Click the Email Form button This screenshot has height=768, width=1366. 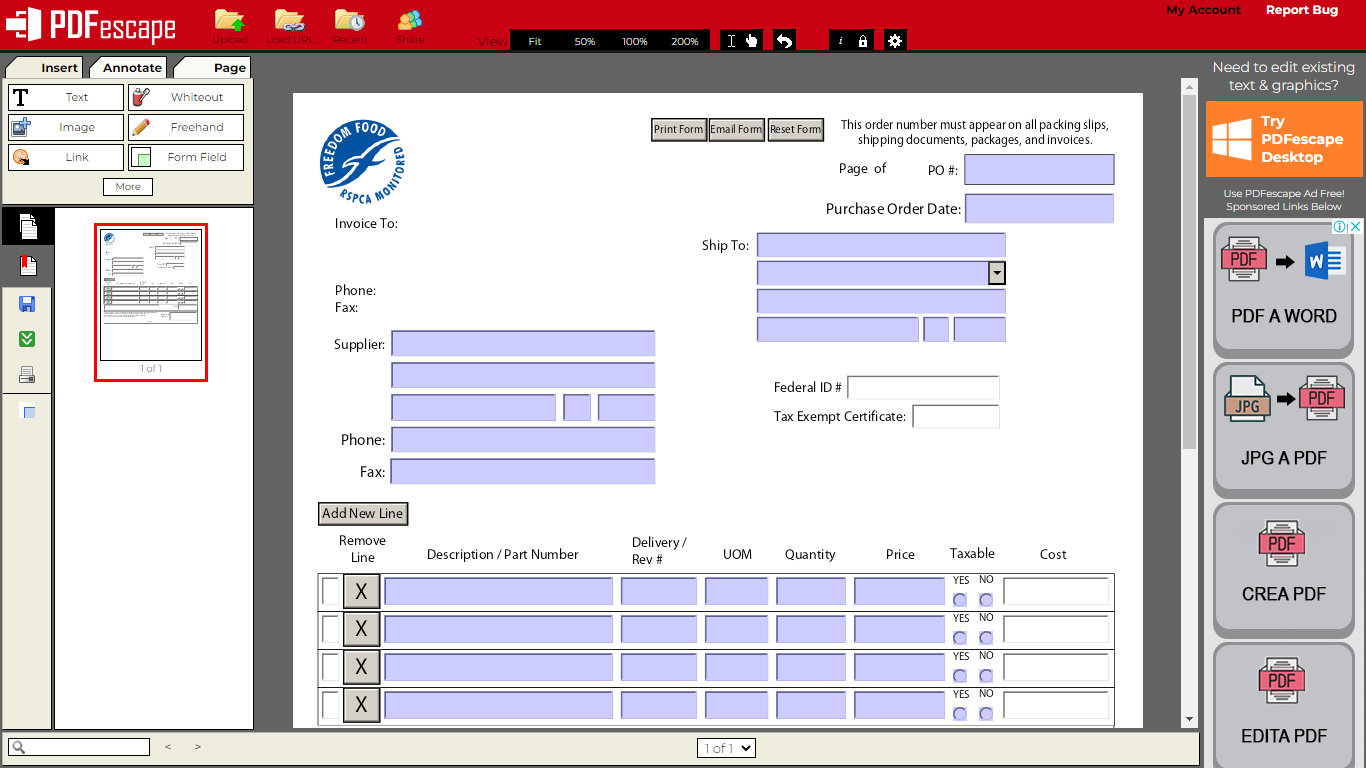pos(736,129)
